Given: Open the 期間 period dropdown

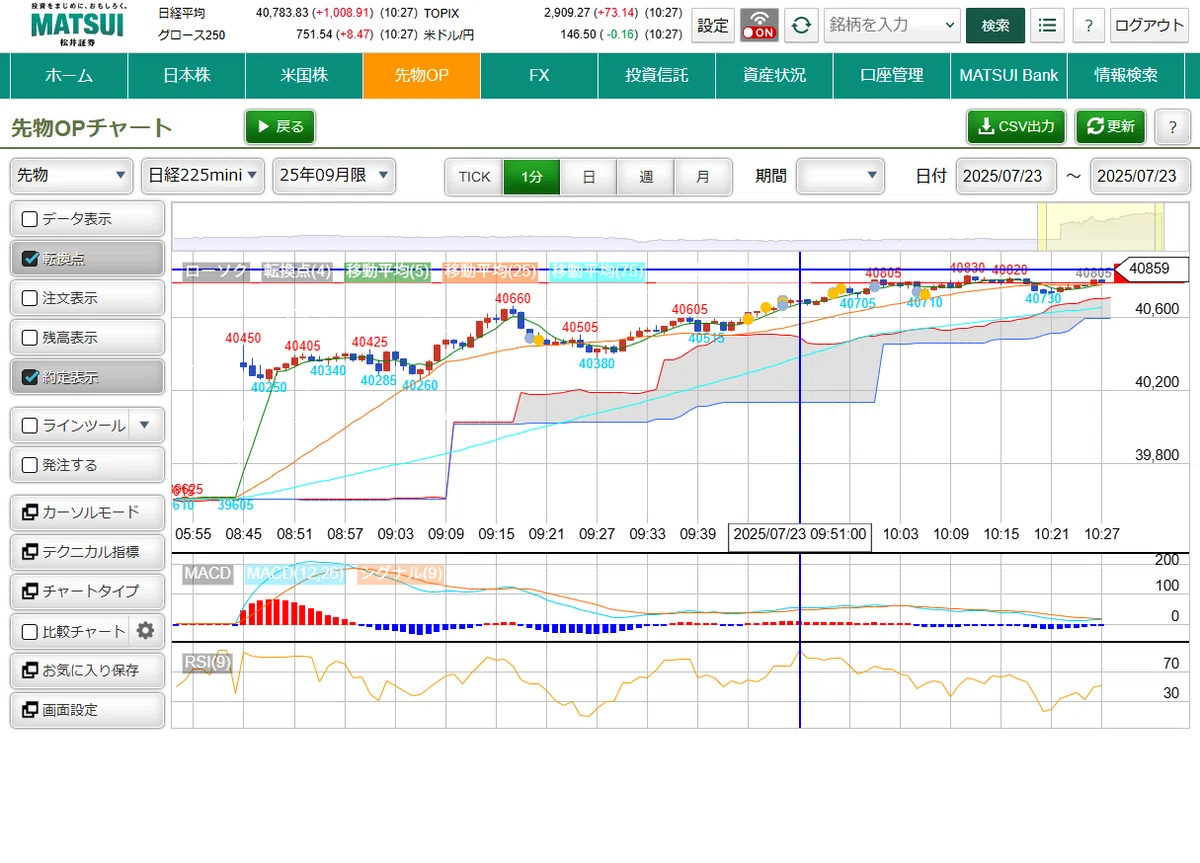Looking at the screenshot, I should click(841, 175).
